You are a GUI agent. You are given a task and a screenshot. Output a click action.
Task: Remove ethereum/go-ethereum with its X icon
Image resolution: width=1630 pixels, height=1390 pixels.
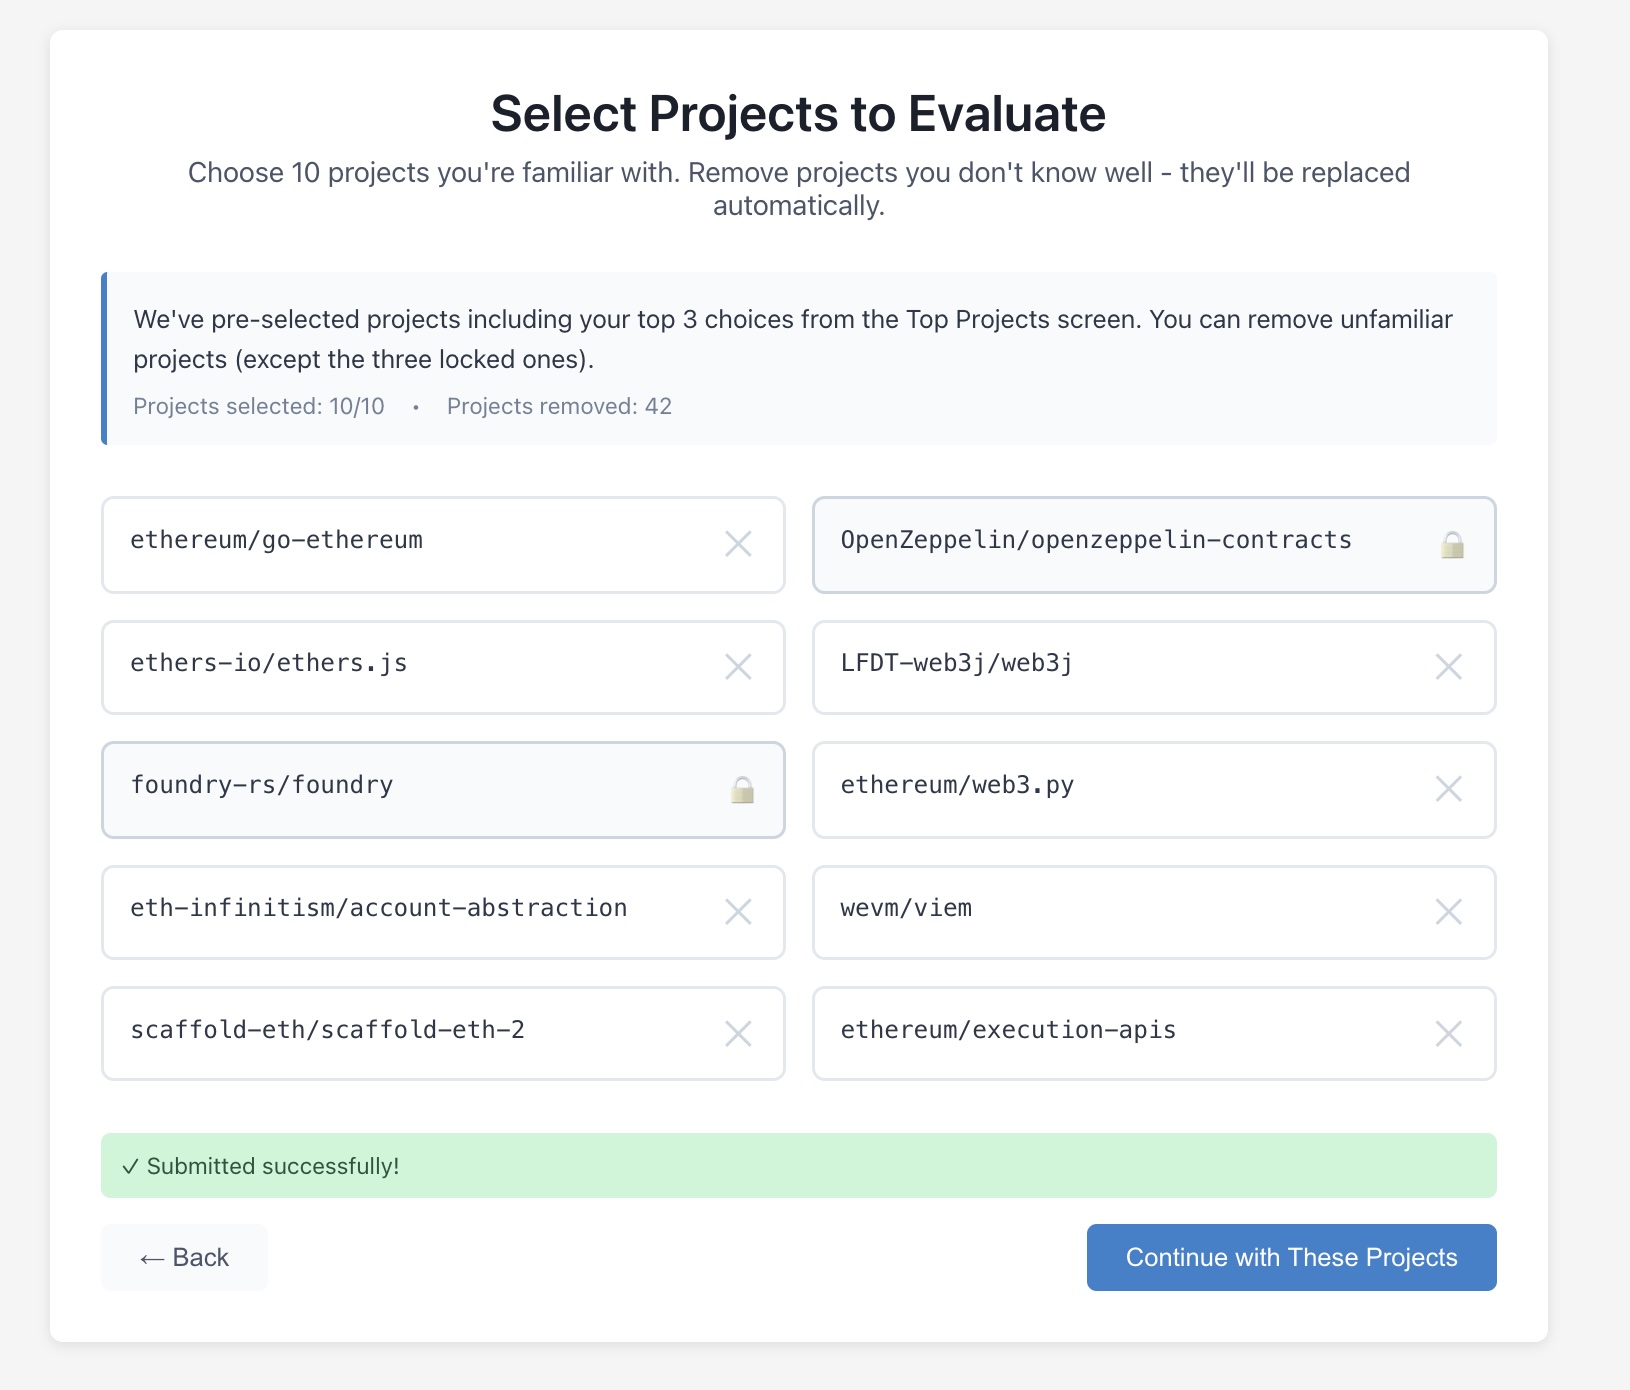(x=738, y=544)
